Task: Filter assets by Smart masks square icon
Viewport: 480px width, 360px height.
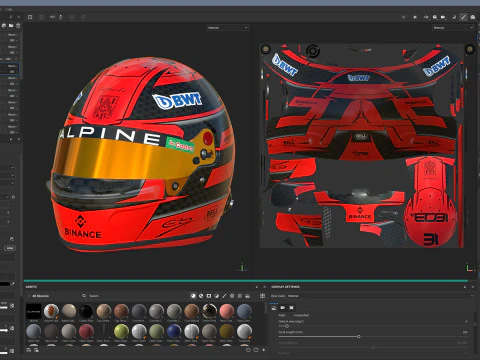Action: click(x=209, y=296)
